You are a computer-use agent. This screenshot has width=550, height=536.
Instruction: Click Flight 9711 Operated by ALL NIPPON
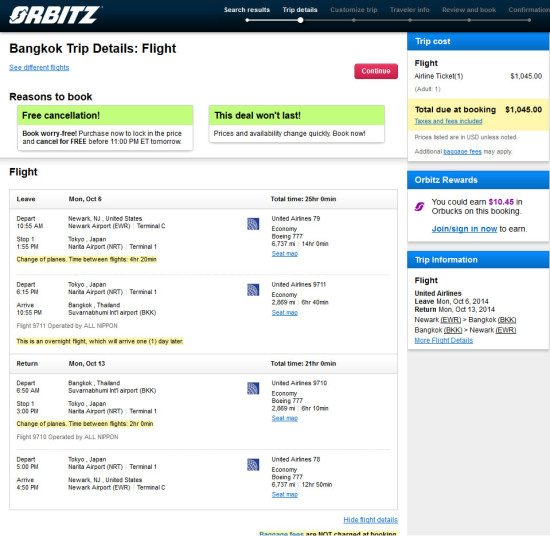click(x=67, y=326)
